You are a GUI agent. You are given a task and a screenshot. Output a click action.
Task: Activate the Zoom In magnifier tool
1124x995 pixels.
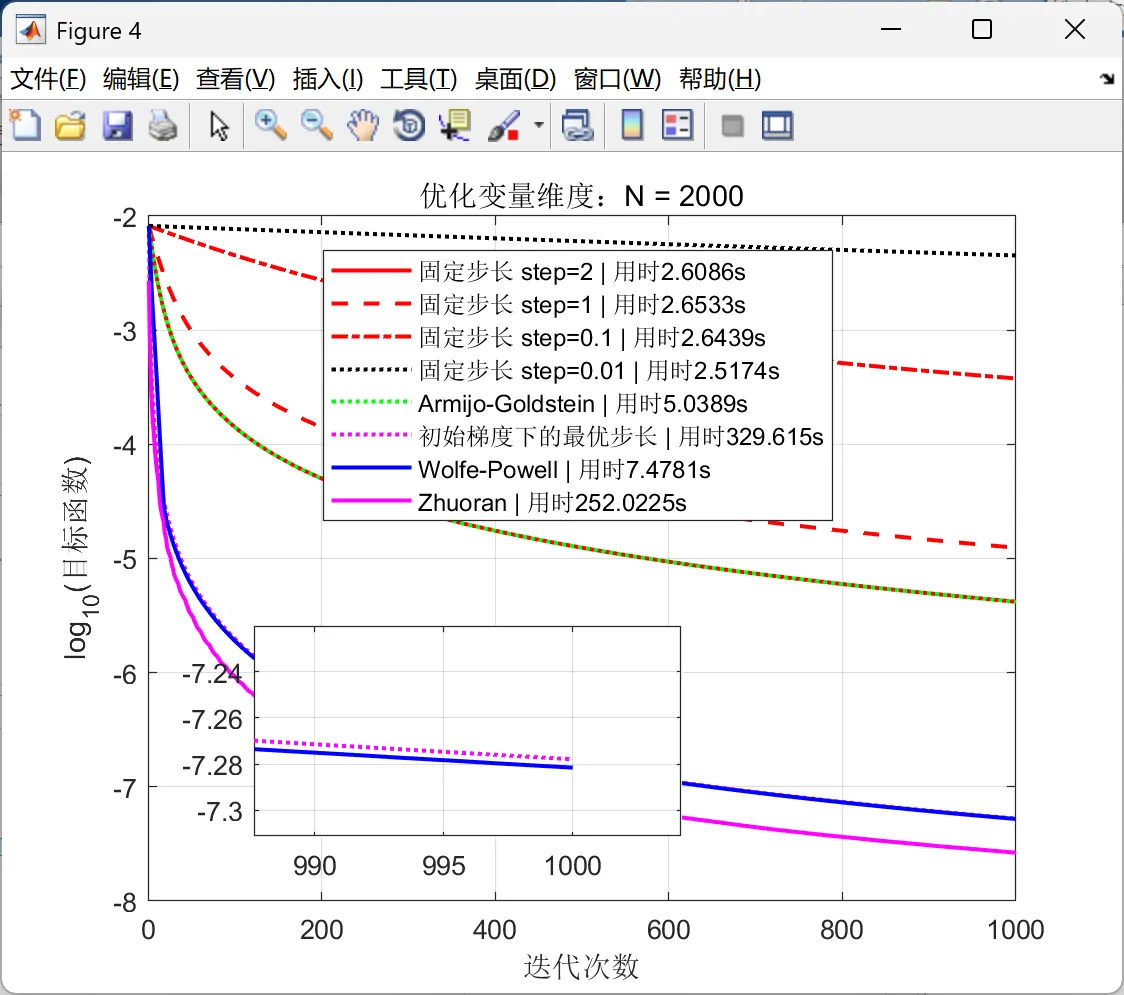[271, 125]
